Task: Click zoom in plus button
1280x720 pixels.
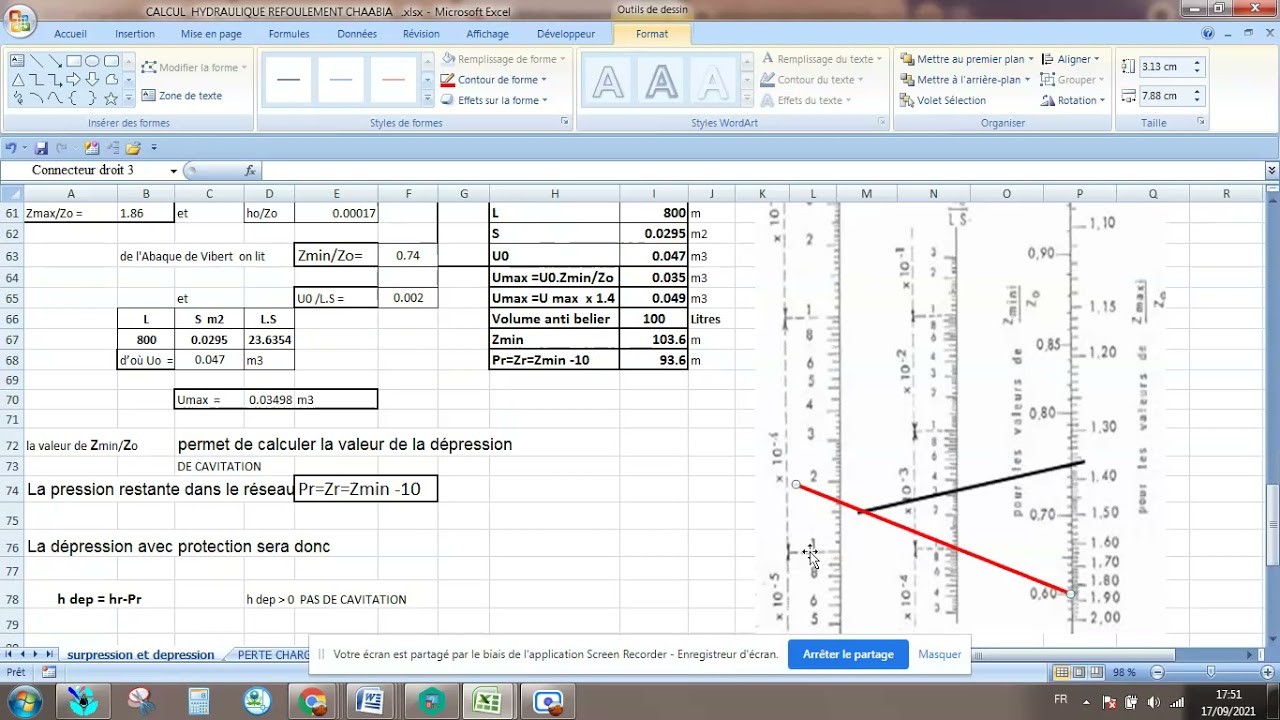Action: pos(1265,673)
